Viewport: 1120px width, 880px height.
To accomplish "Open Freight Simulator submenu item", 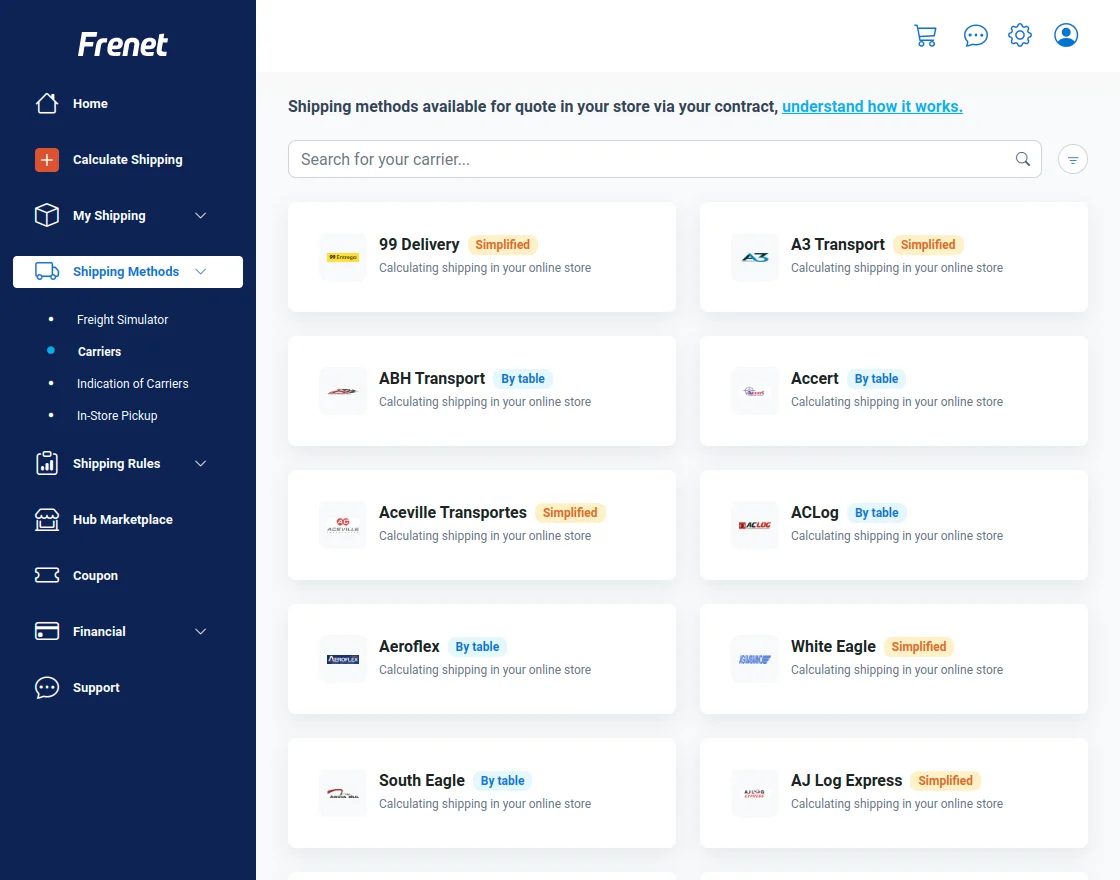I will coord(123,319).
